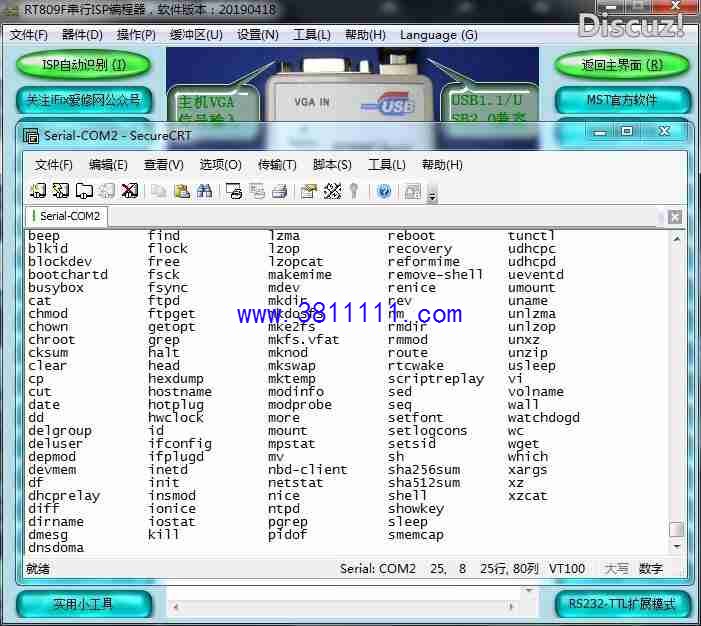Close the Serial-COM2 tab with the X
701x626 pixels.
click(x=675, y=217)
